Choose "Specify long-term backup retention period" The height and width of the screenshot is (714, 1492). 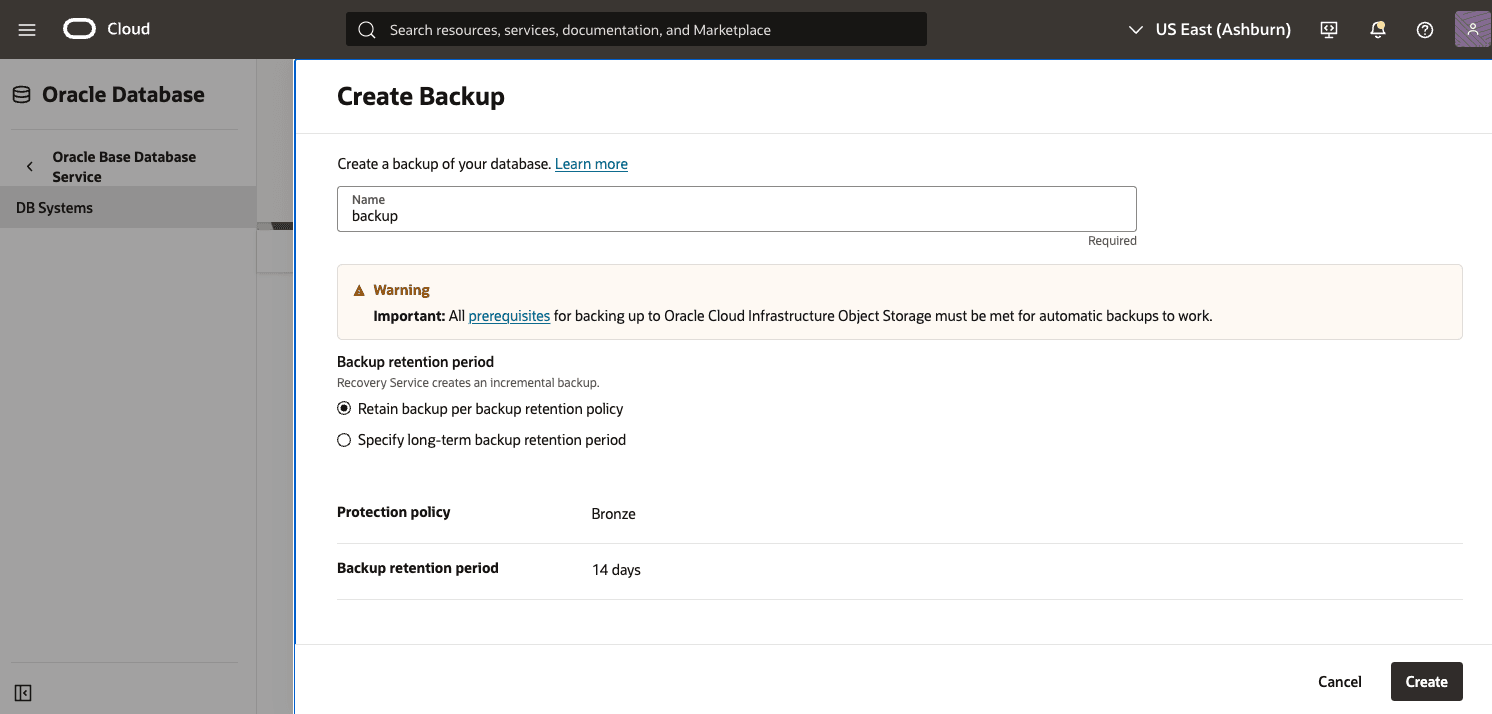(x=344, y=439)
